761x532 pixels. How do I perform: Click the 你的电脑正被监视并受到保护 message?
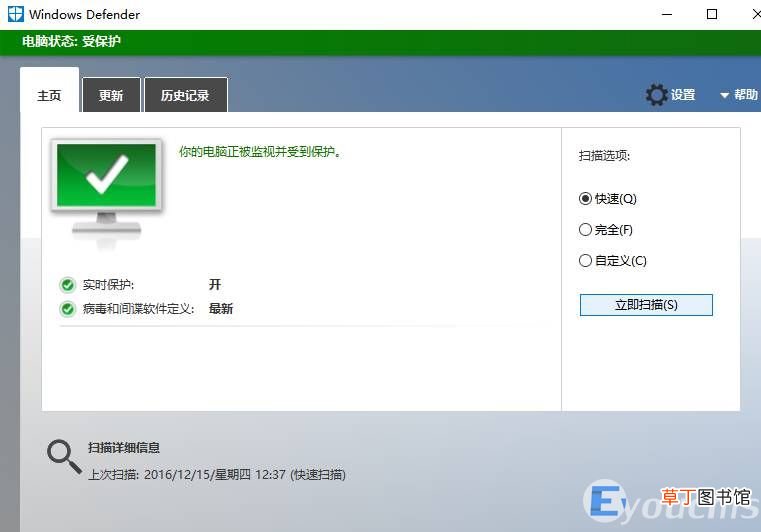[260, 152]
